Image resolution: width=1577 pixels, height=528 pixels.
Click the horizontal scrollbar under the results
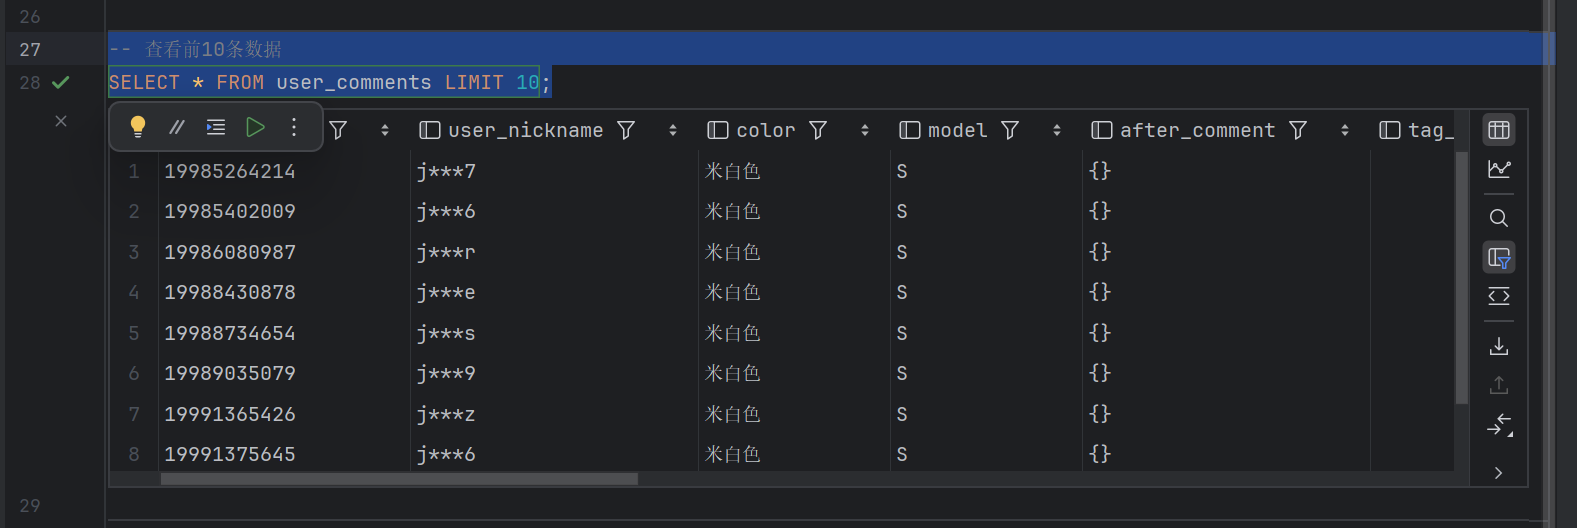coord(399,479)
